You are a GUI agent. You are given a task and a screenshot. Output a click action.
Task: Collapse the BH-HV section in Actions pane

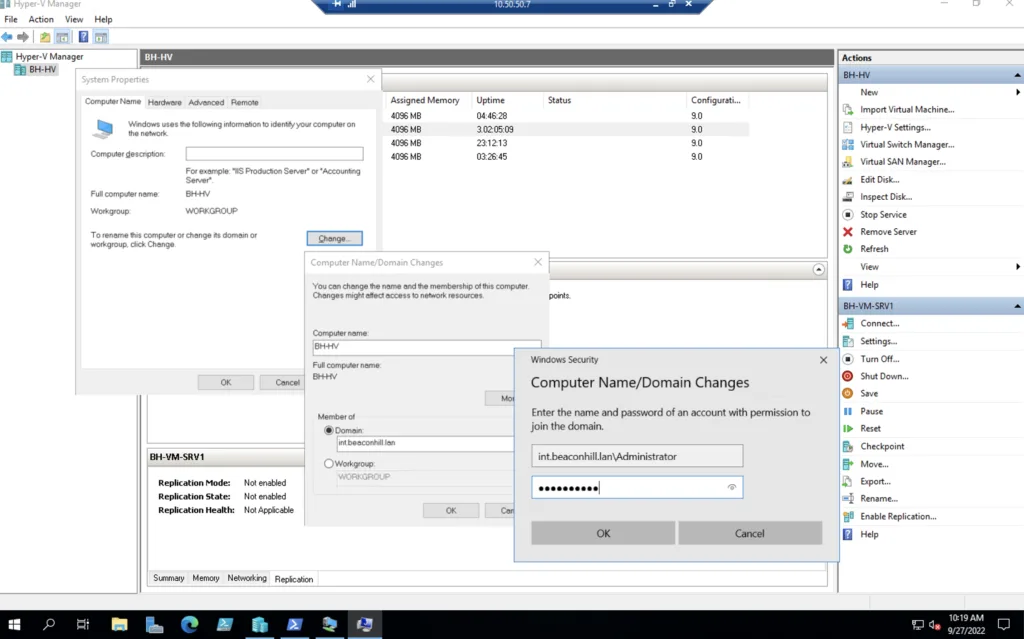(1017, 75)
